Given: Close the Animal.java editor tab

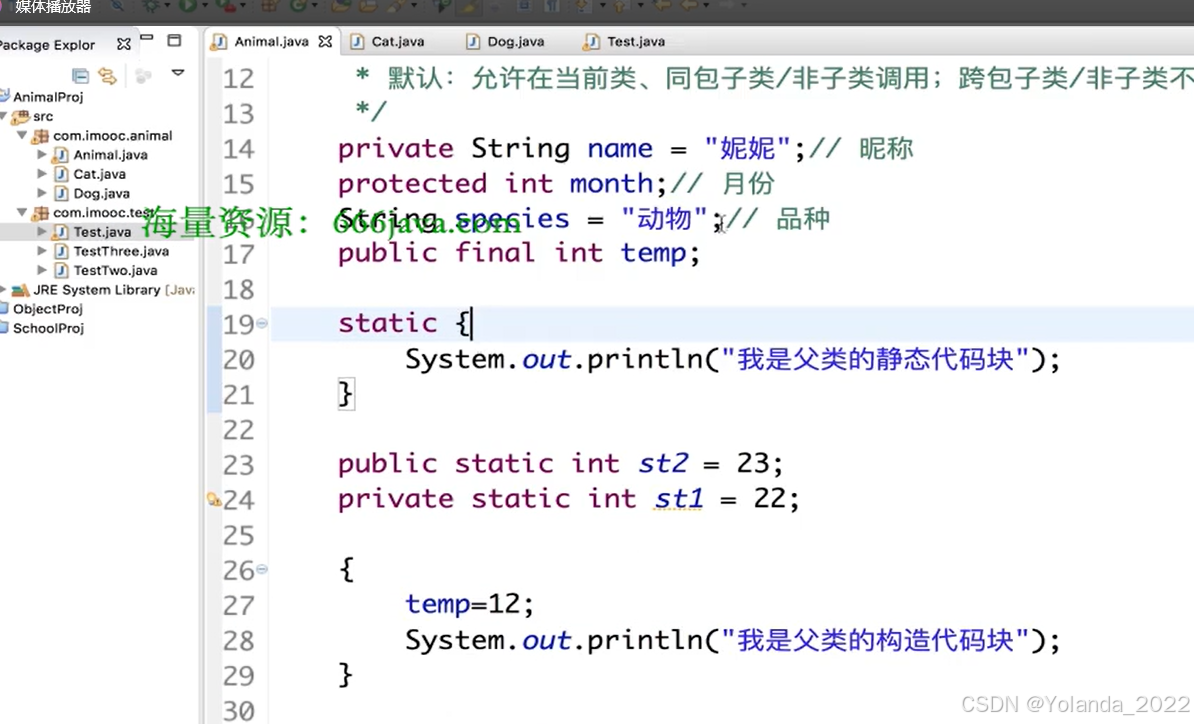Looking at the screenshot, I should (x=325, y=41).
